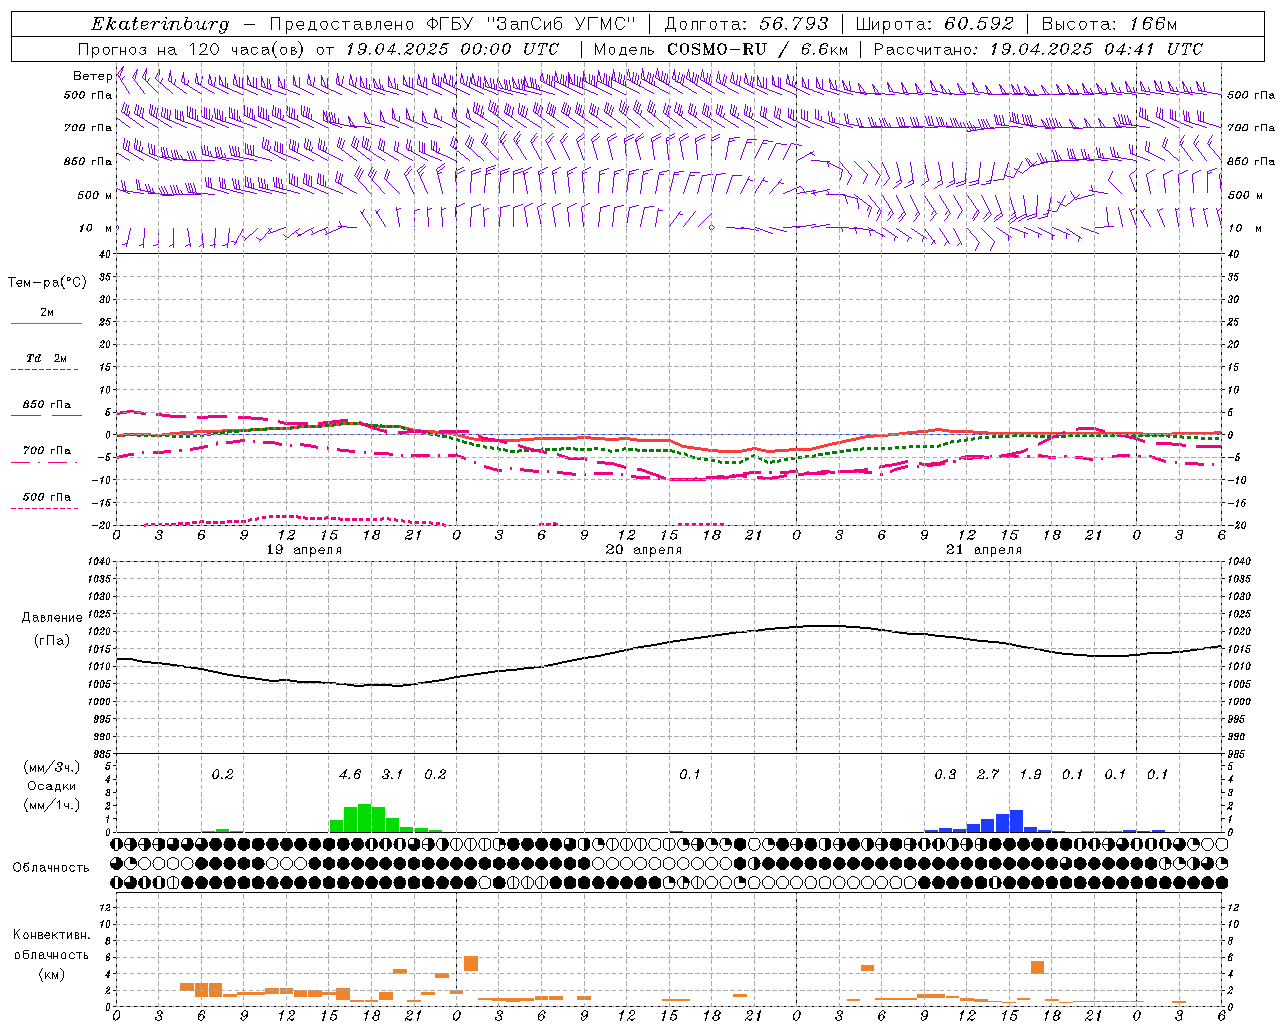The height and width of the screenshot is (1024, 1280).
Task: Select the Долгота: 56.793 value
Action: click(x=746, y=24)
